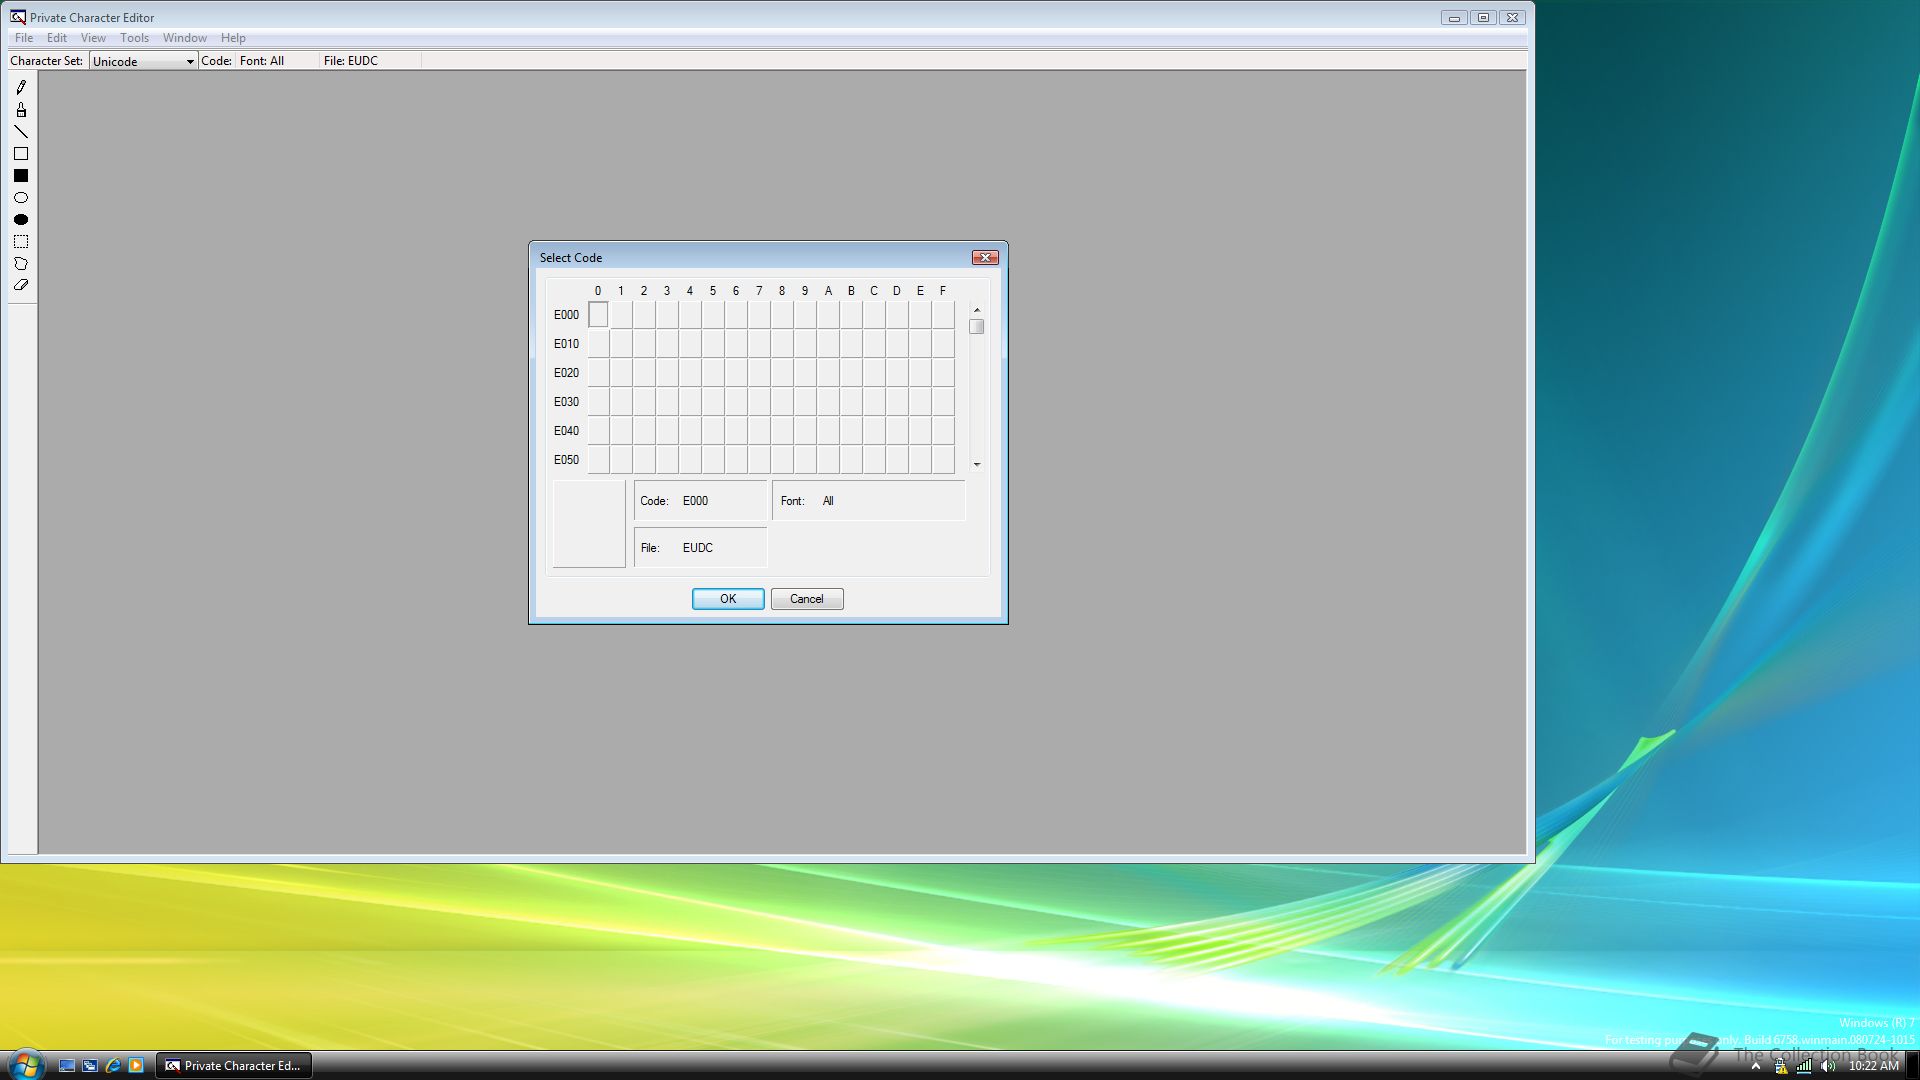Select the Pencil tool
1920x1080 pixels.
pos(21,87)
